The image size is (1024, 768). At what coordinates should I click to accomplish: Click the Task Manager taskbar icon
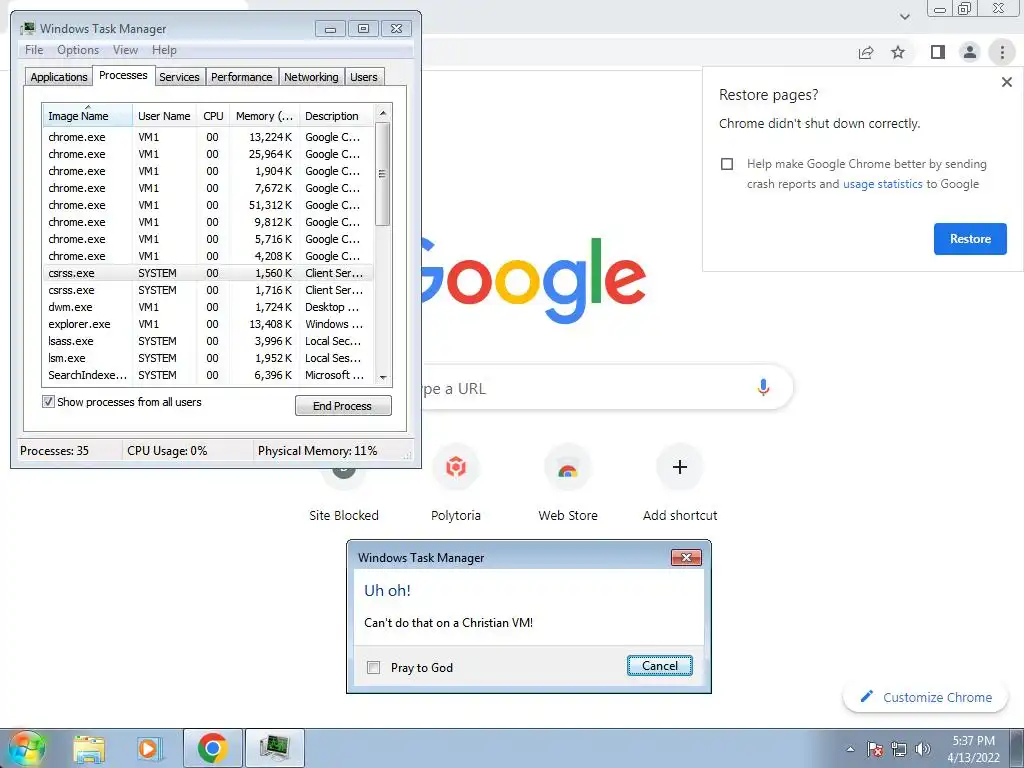click(x=274, y=748)
